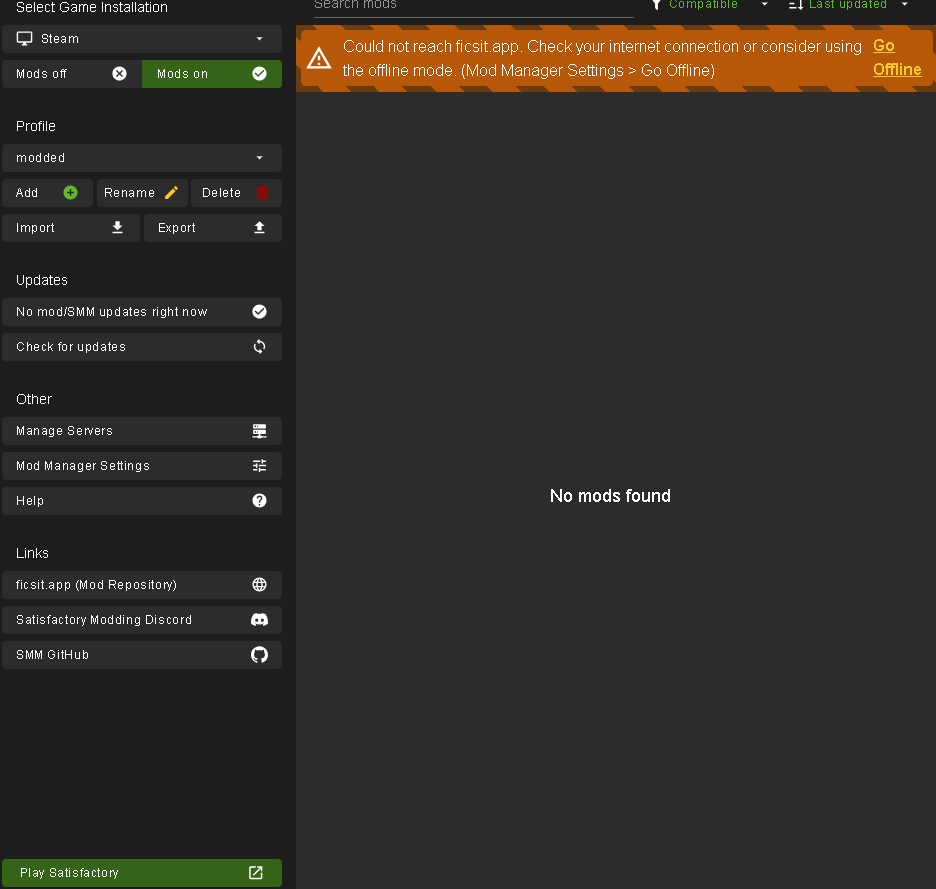
Task: Click the Profile section heading
Action: click(36, 126)
